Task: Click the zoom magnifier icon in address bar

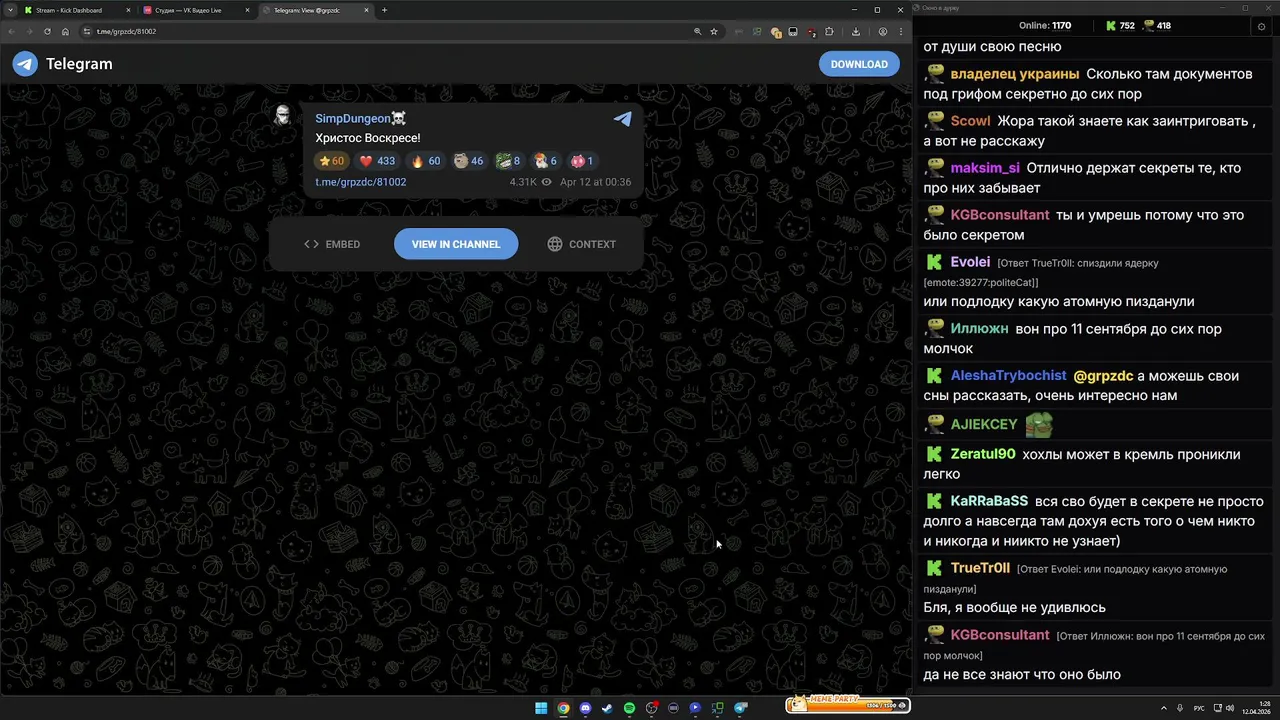Action: (x=697, y=31)
